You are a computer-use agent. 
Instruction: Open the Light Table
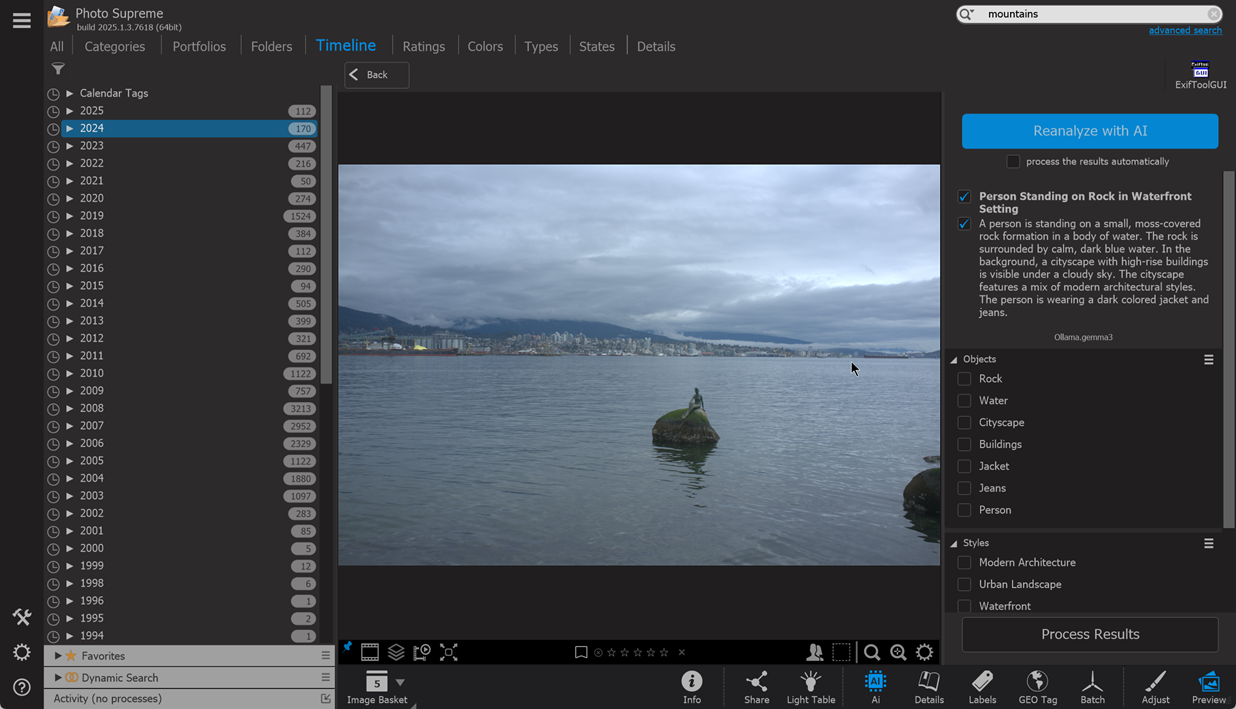click(x=811, y=687)
